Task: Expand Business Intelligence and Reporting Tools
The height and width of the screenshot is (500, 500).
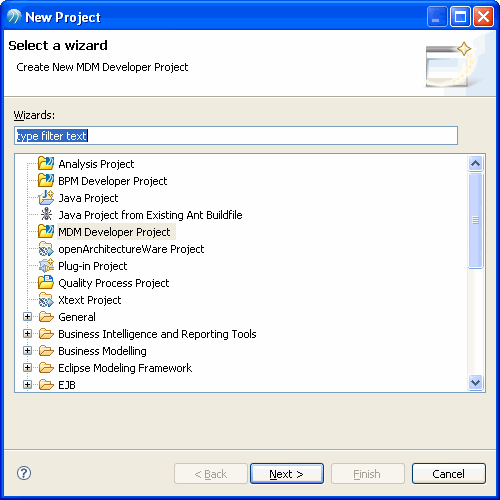Action: coord(28,334)
